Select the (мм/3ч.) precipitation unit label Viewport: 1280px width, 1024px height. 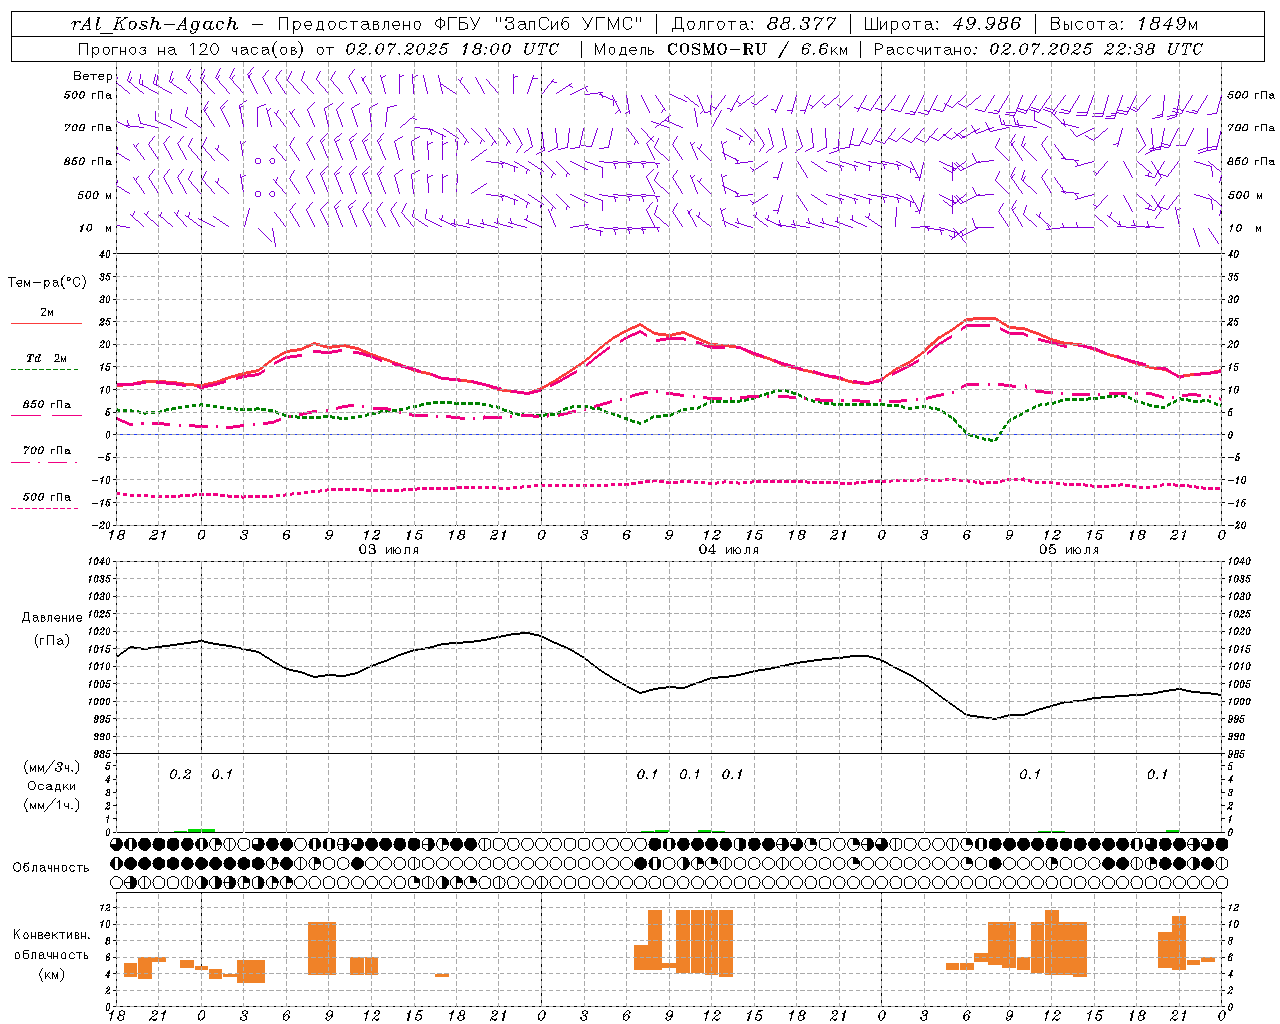[x=52, y=767]
